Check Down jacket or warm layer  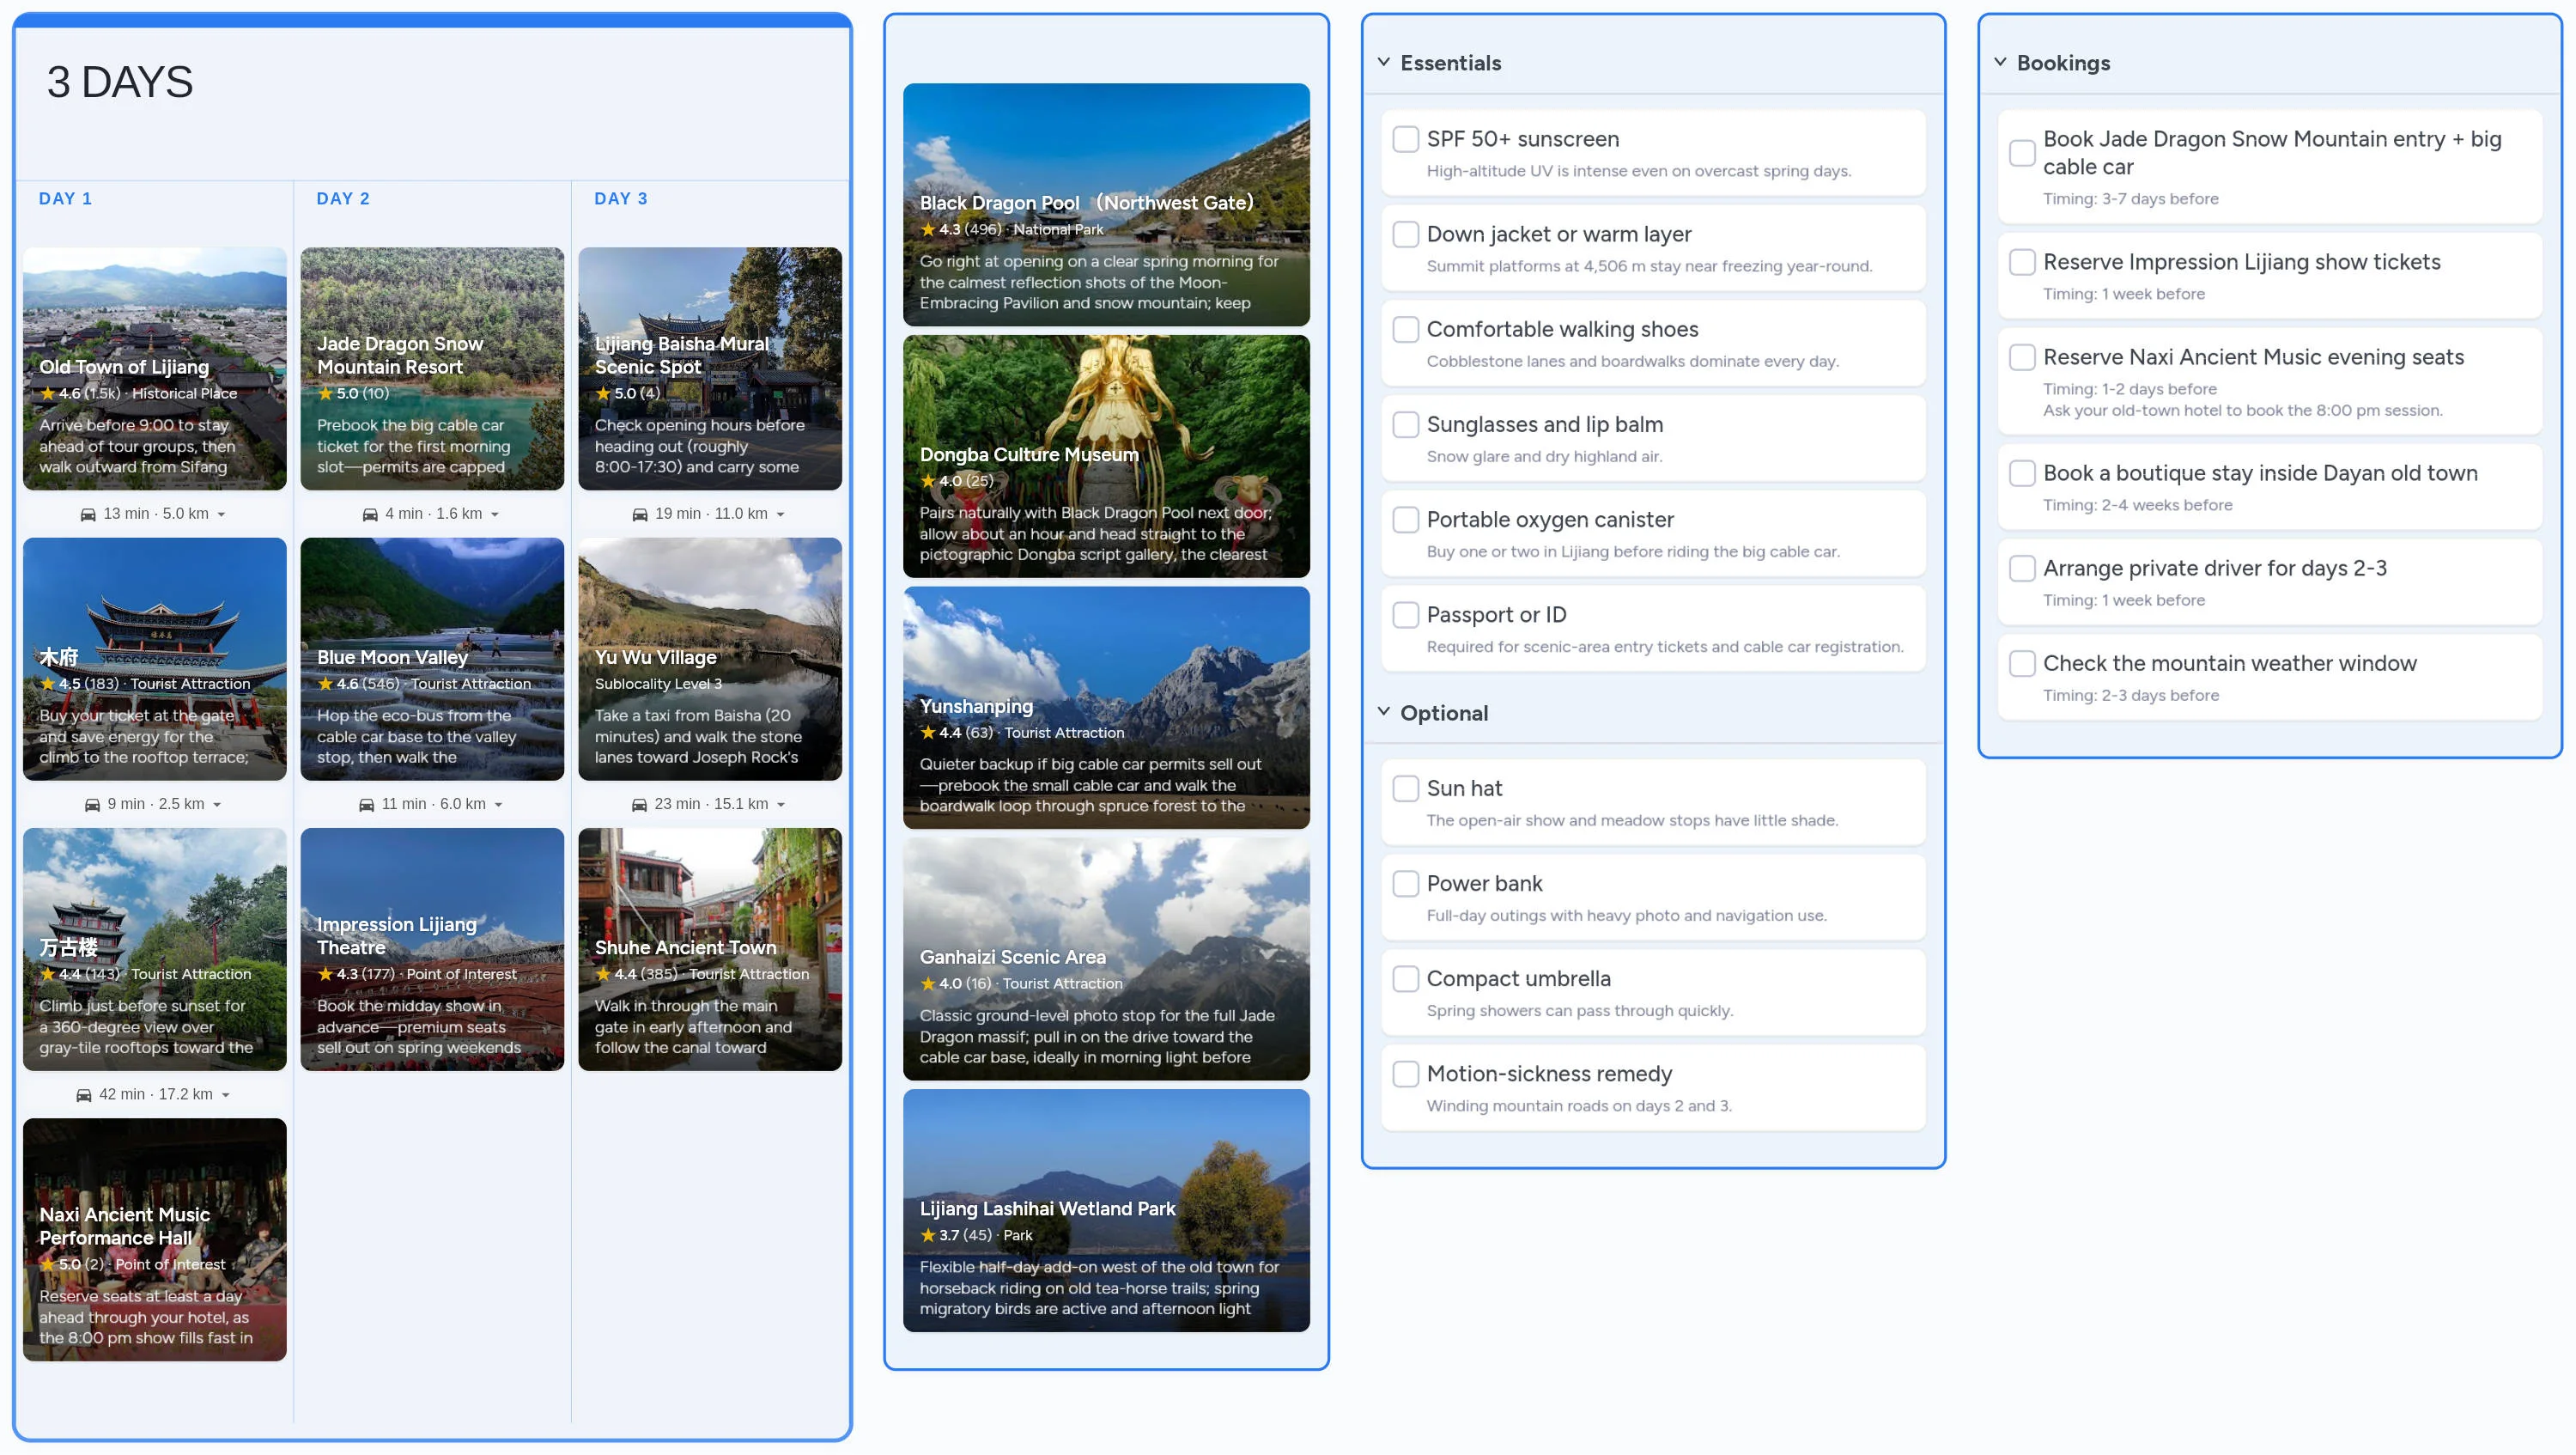[x=1406, y=234]
